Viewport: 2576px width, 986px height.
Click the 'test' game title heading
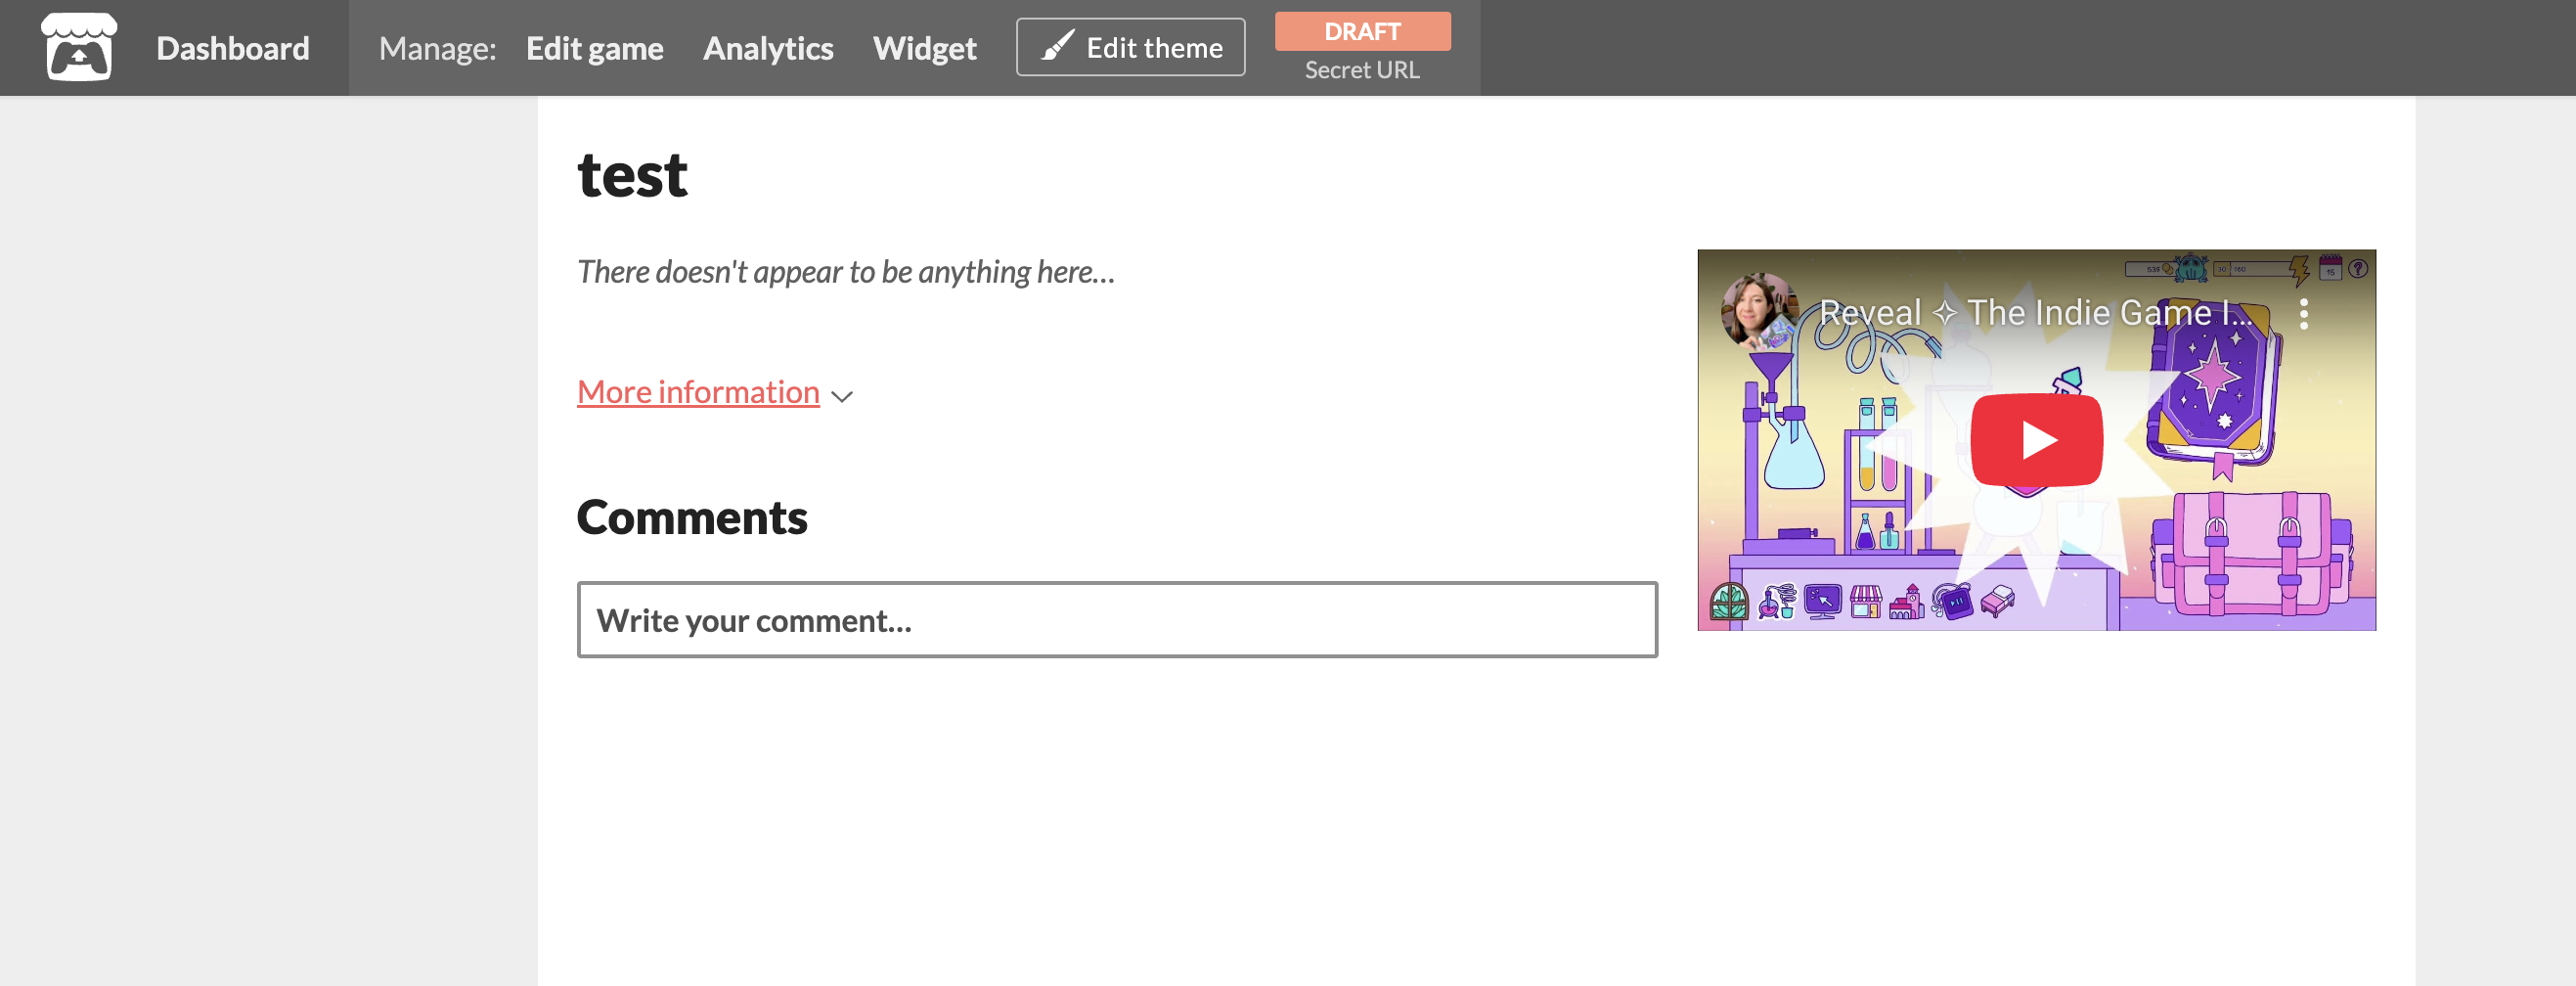632,175
